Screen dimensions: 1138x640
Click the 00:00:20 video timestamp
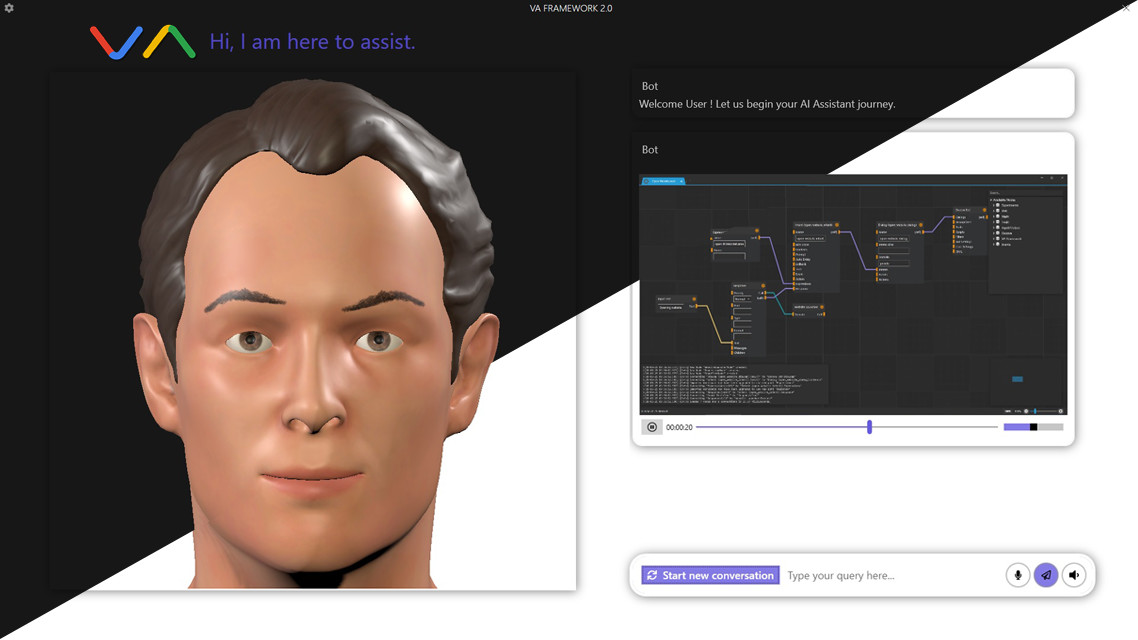click(x=679, y=427)
